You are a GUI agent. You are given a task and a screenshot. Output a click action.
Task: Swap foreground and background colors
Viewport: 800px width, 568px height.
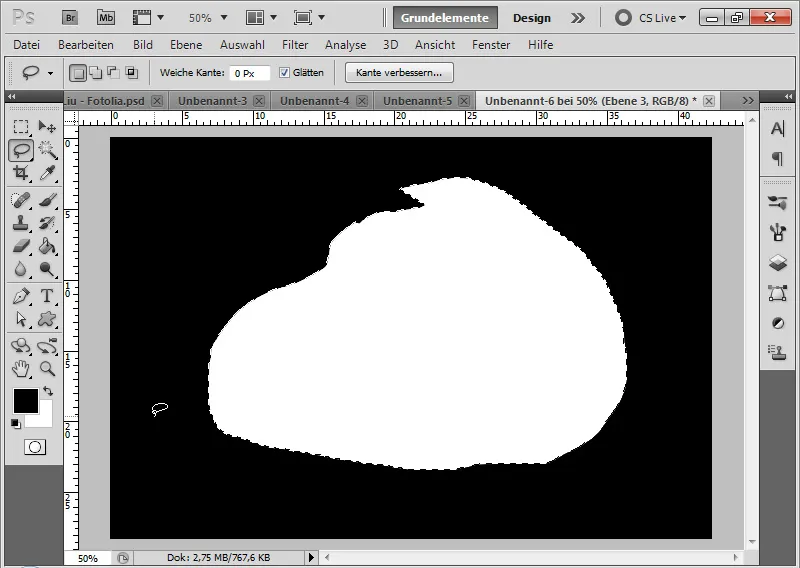pyautogui.click(x=48, y=391)
